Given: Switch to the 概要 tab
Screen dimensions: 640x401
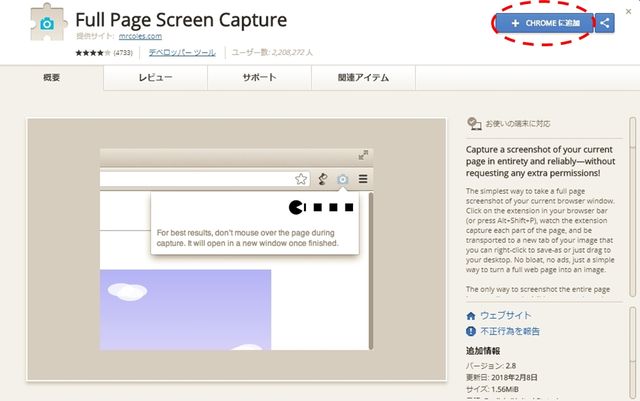Looking at the screenshot, I should point(52,77).
